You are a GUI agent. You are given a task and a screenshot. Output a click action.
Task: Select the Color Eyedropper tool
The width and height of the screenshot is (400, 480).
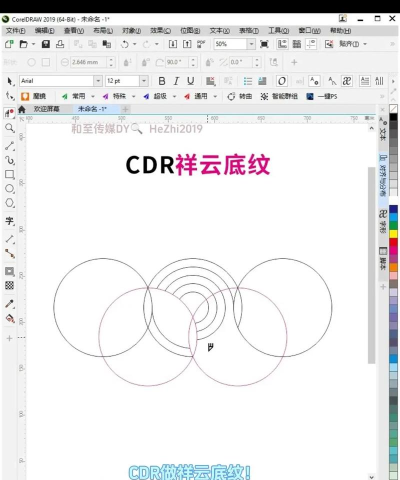point(10,304)
